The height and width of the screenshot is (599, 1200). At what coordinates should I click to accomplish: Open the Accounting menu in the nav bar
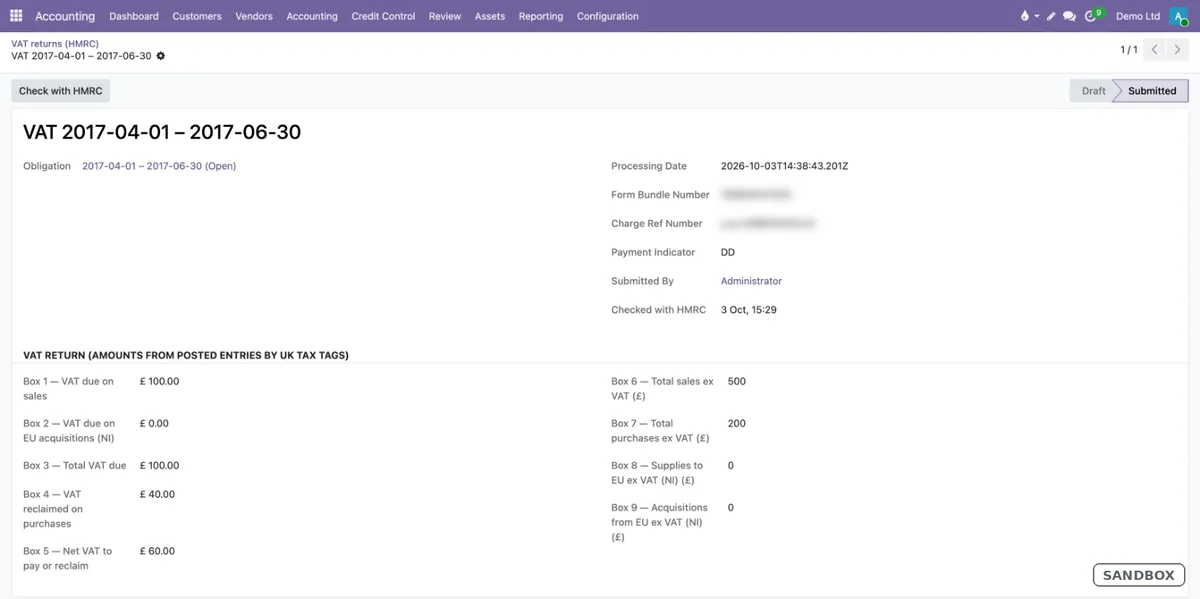click(x=312, y=16)
